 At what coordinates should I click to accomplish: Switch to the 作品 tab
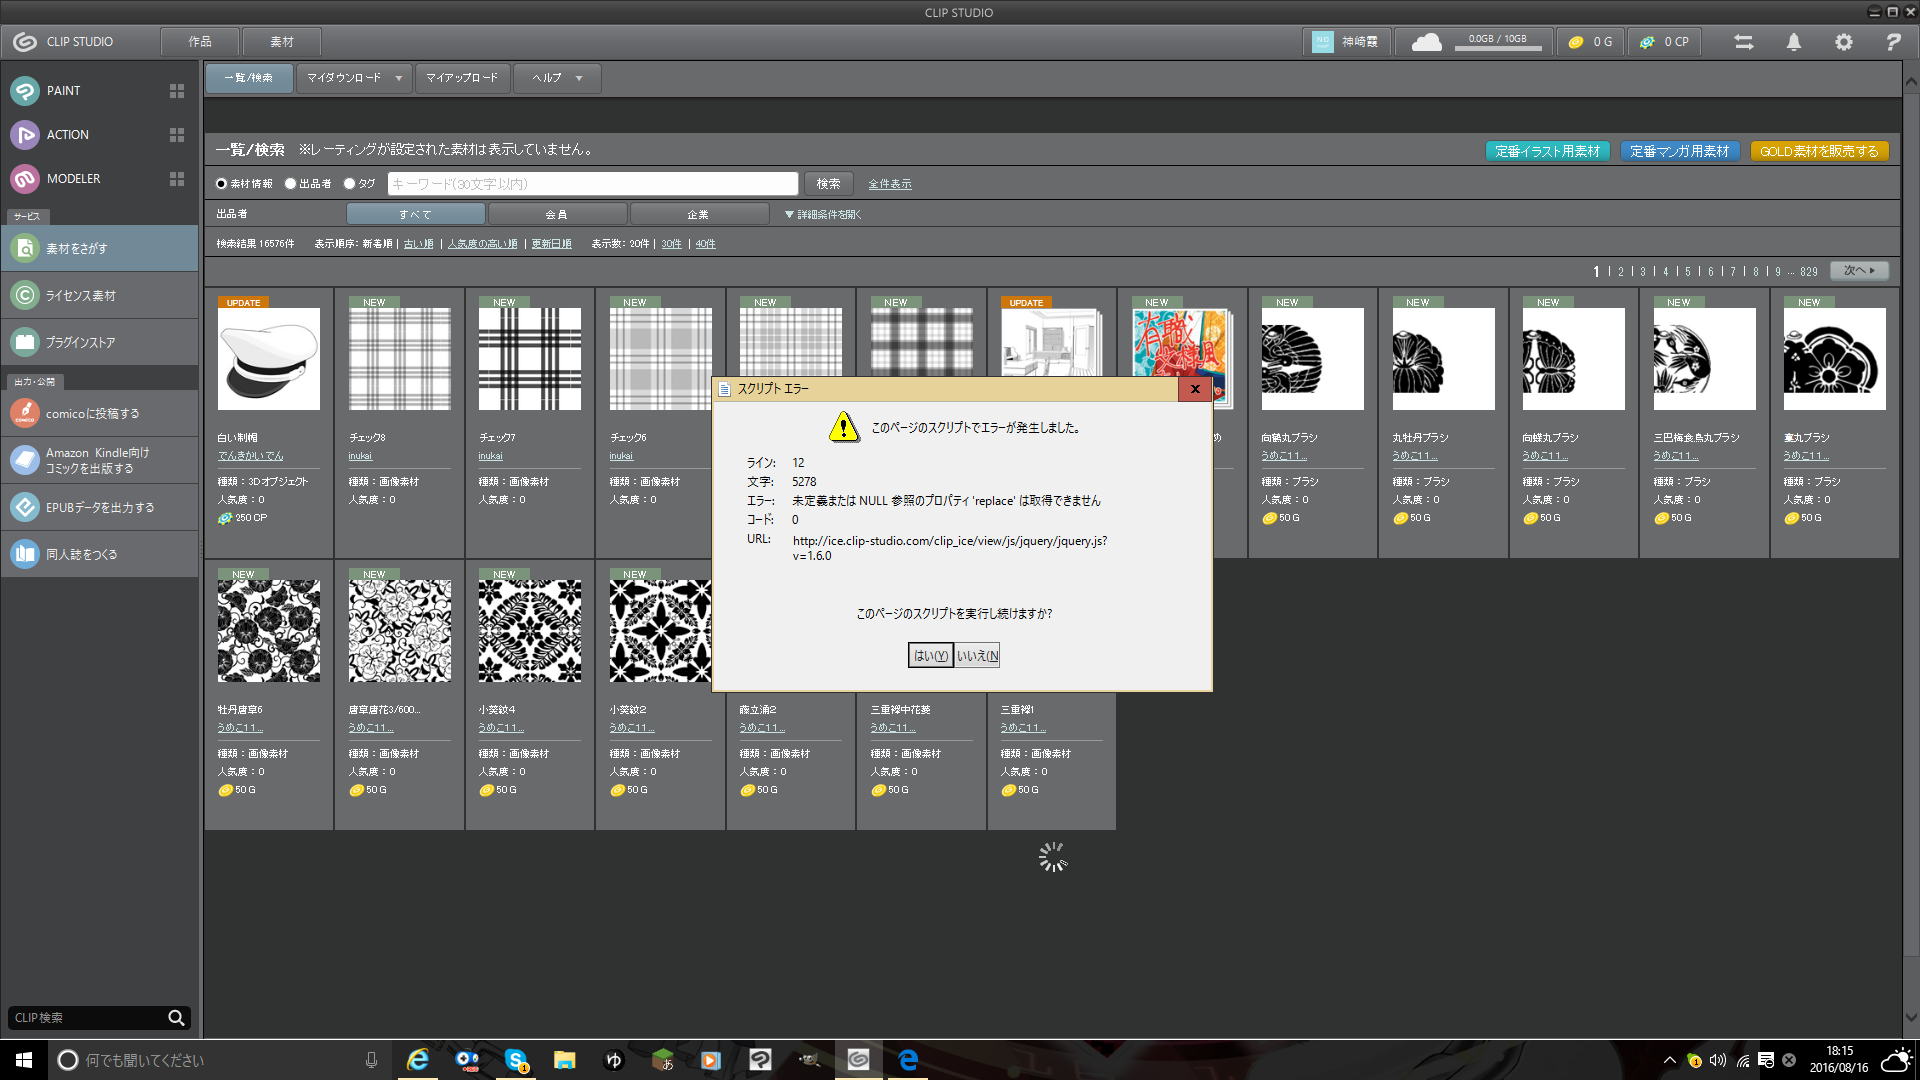(200, 42)
